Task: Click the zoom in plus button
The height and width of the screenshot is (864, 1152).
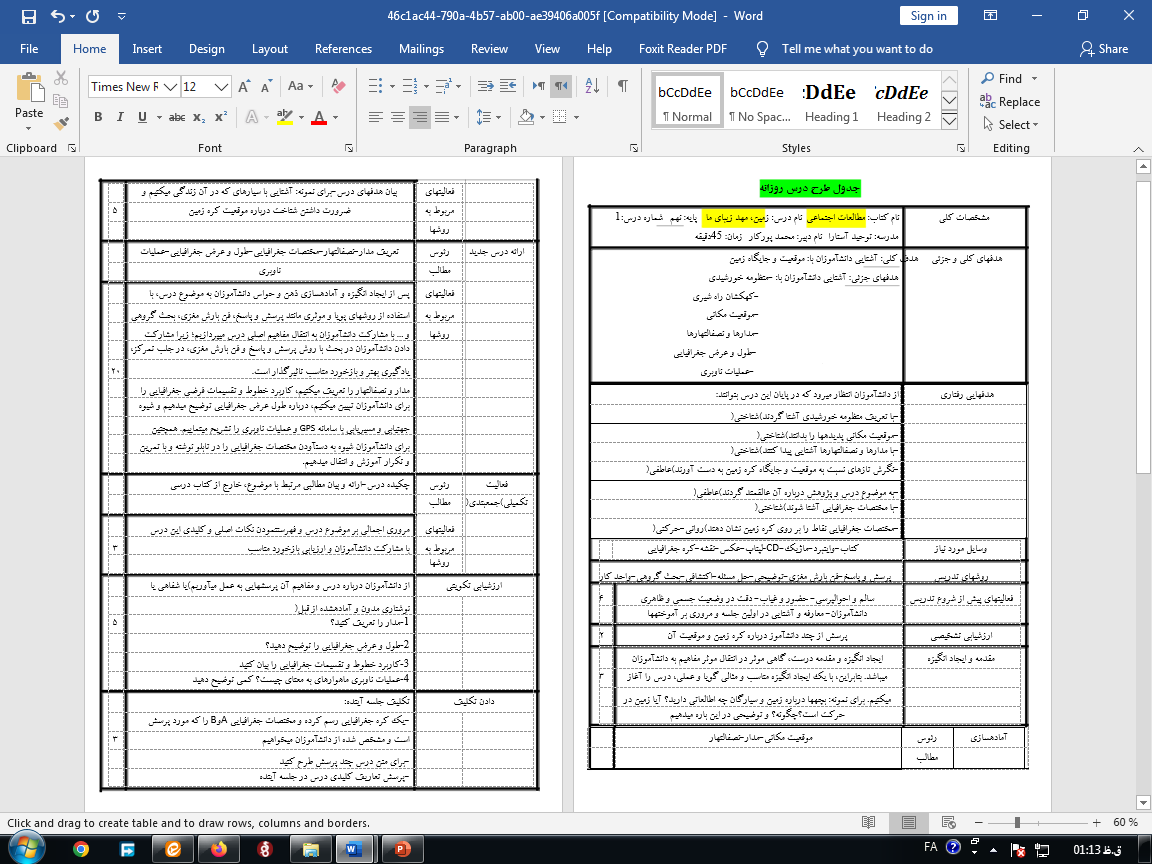Action: click(1097, 822)
